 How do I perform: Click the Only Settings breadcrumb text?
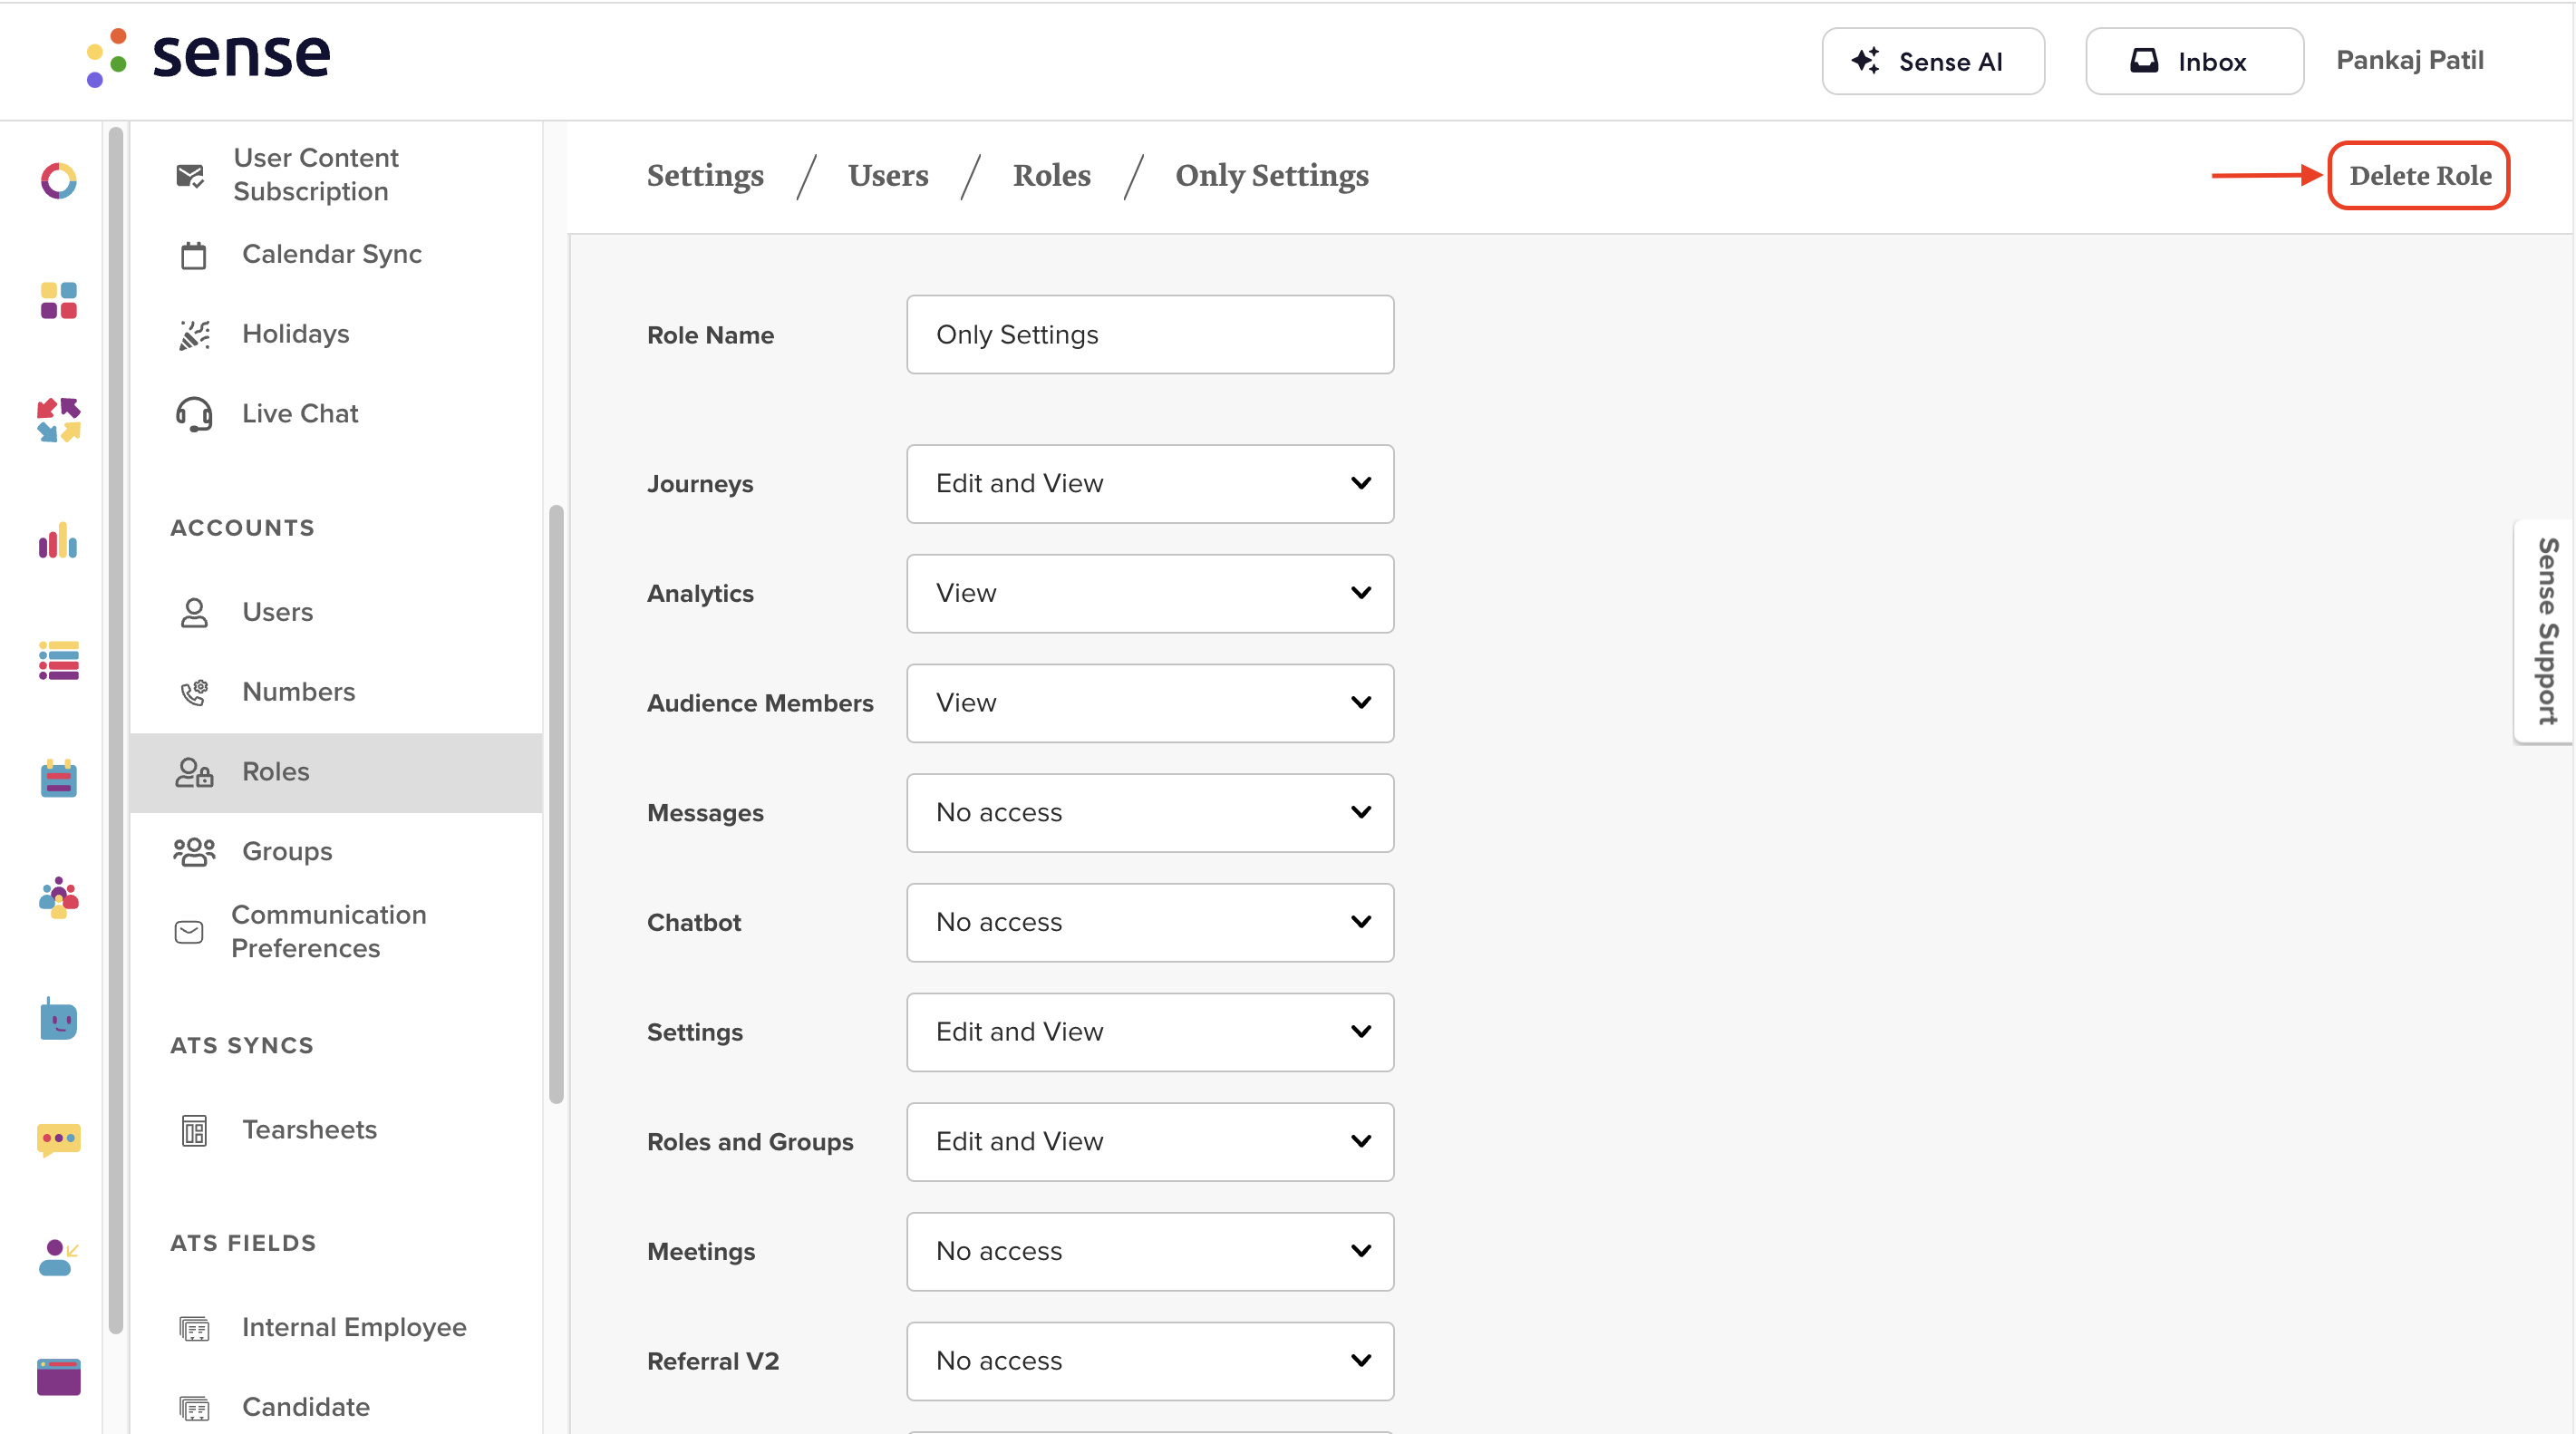point(1272,176)
